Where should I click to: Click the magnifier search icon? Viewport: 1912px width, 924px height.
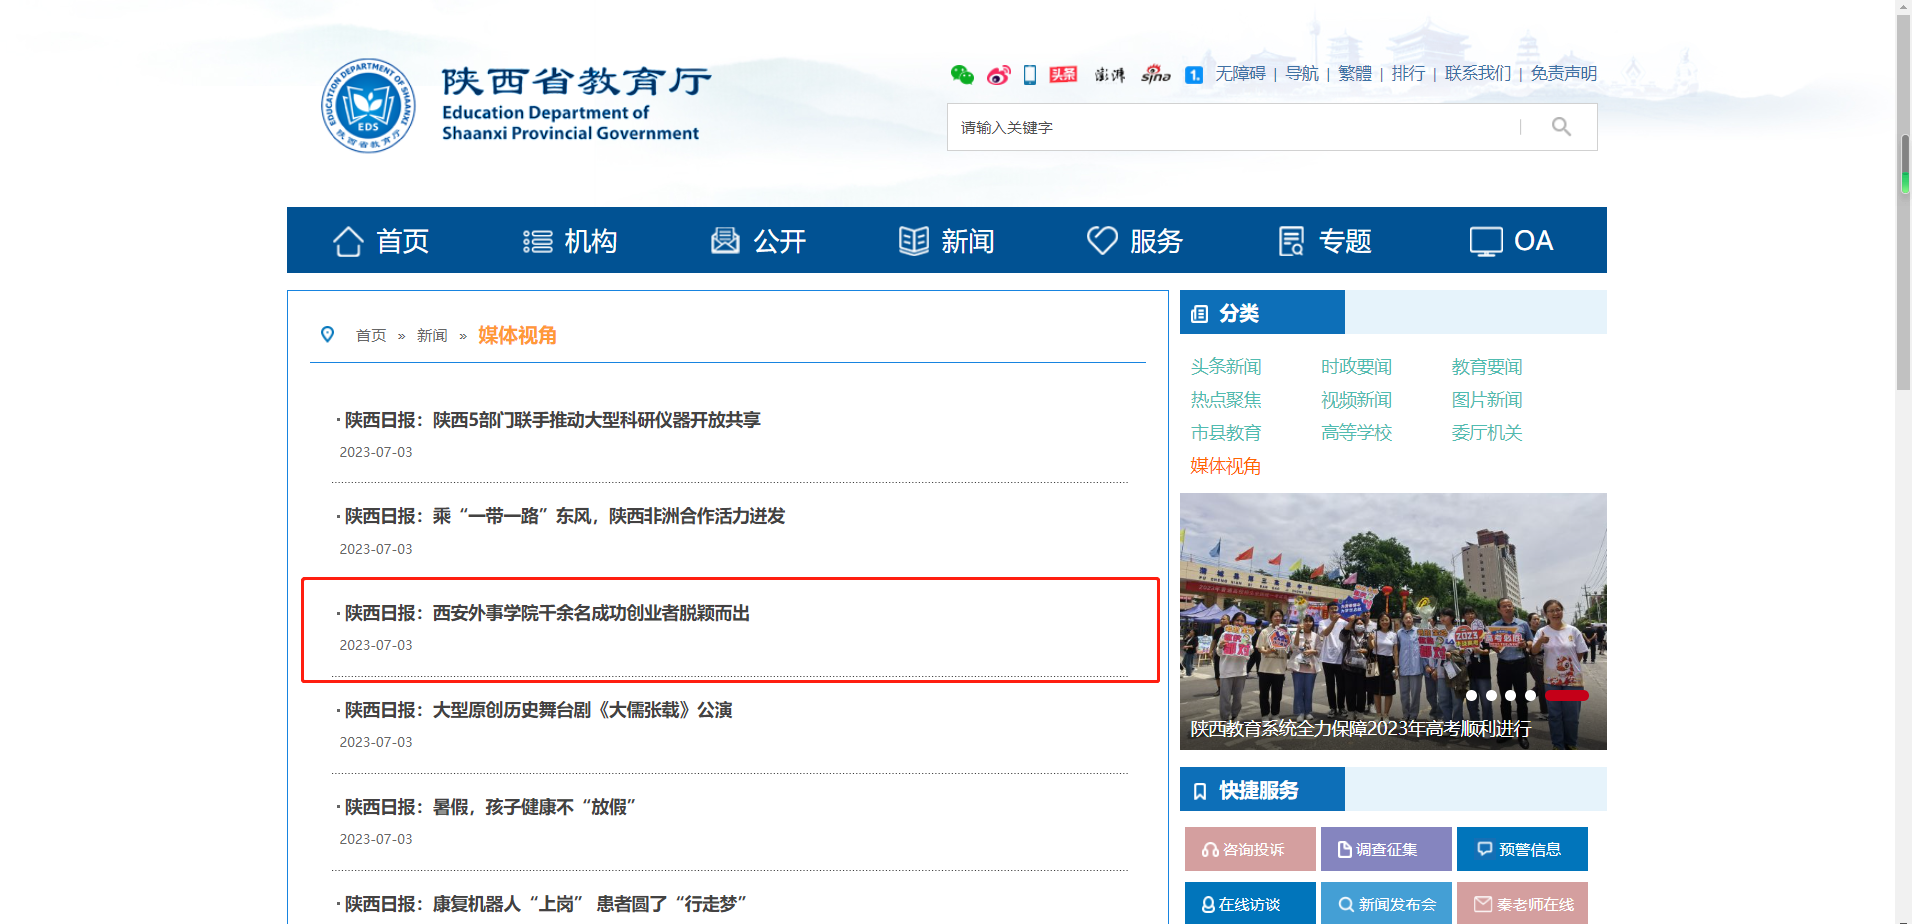1561,127
